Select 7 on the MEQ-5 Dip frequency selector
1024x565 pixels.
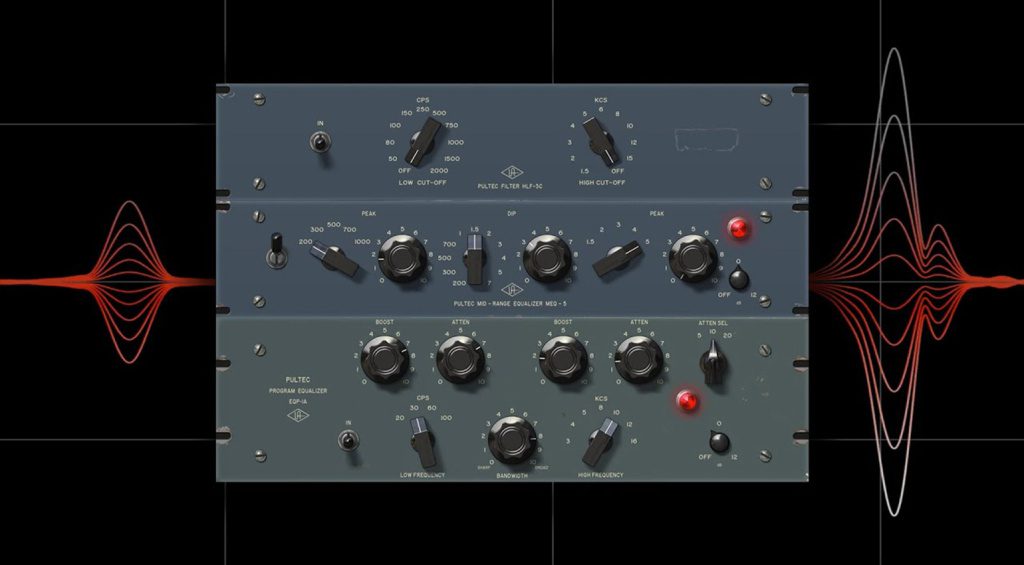coord(490,283)
